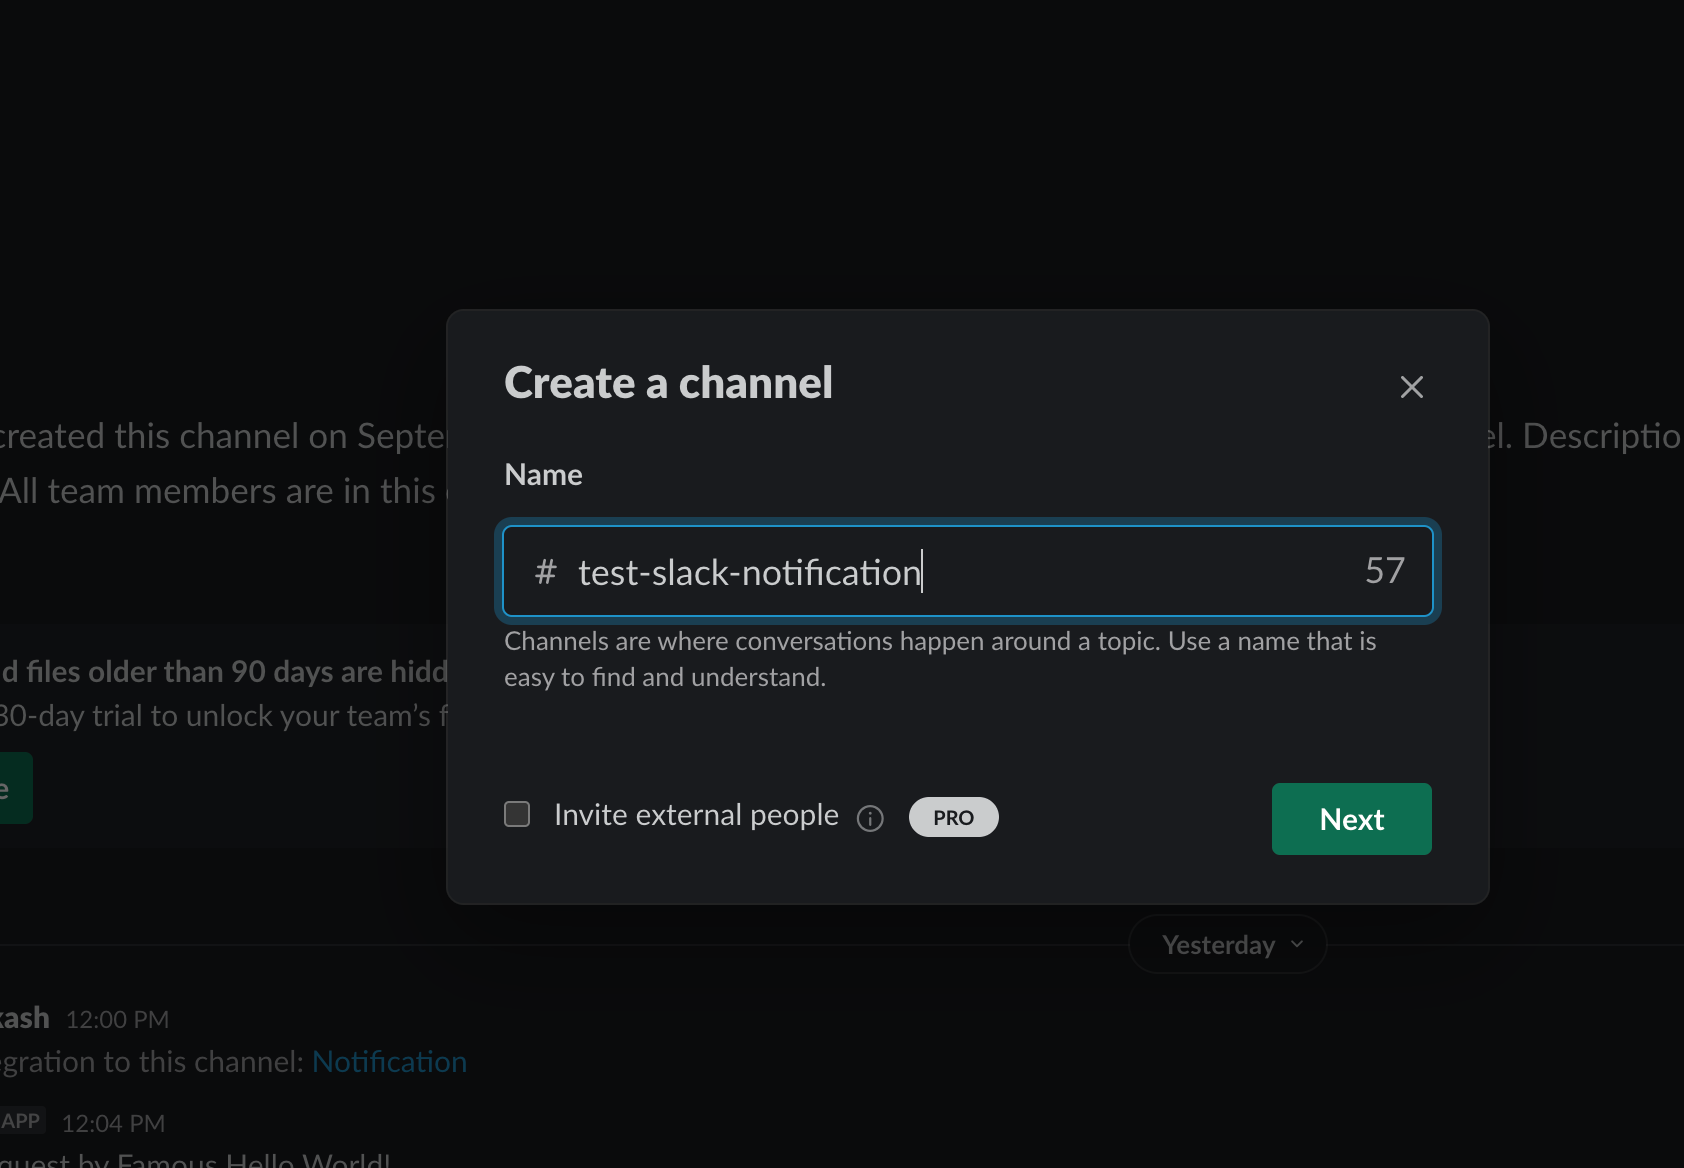This screenshot has width=1684, height=1168.
Task: Enable Invite external people checkbox
Action: tap(517, 814)
